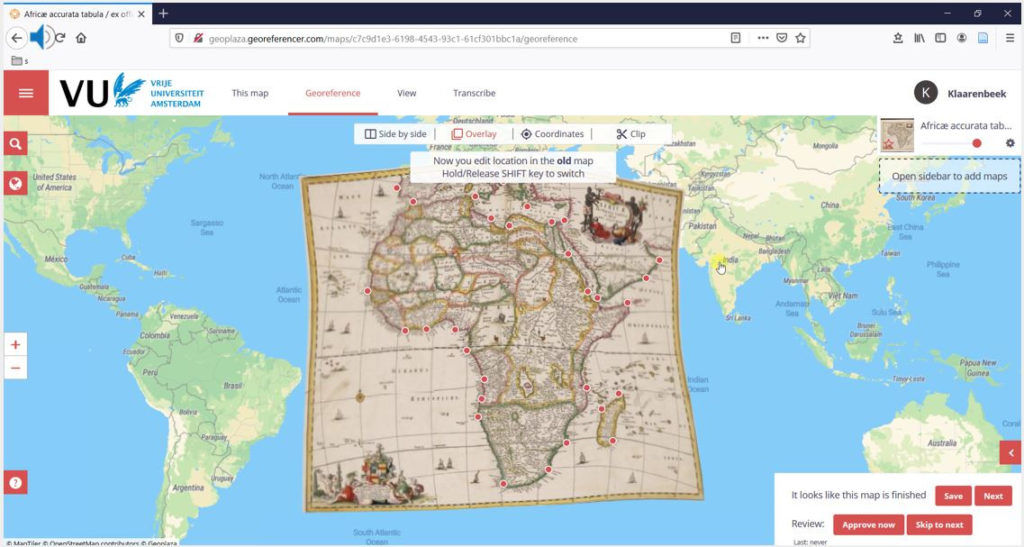Click the Save button
Image resolution: width=1024 pixels, height=547 pixels.
tap(953, 495)
